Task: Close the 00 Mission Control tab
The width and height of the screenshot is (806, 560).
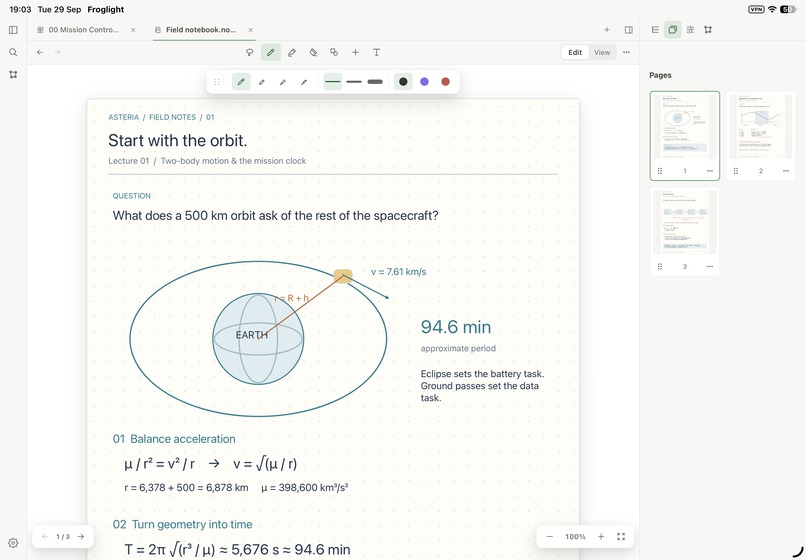Action: click(x=133, y=30)
